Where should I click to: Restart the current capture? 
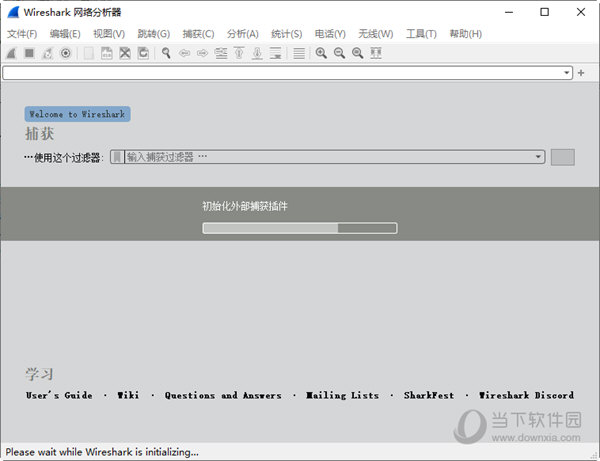click(47, 53)
